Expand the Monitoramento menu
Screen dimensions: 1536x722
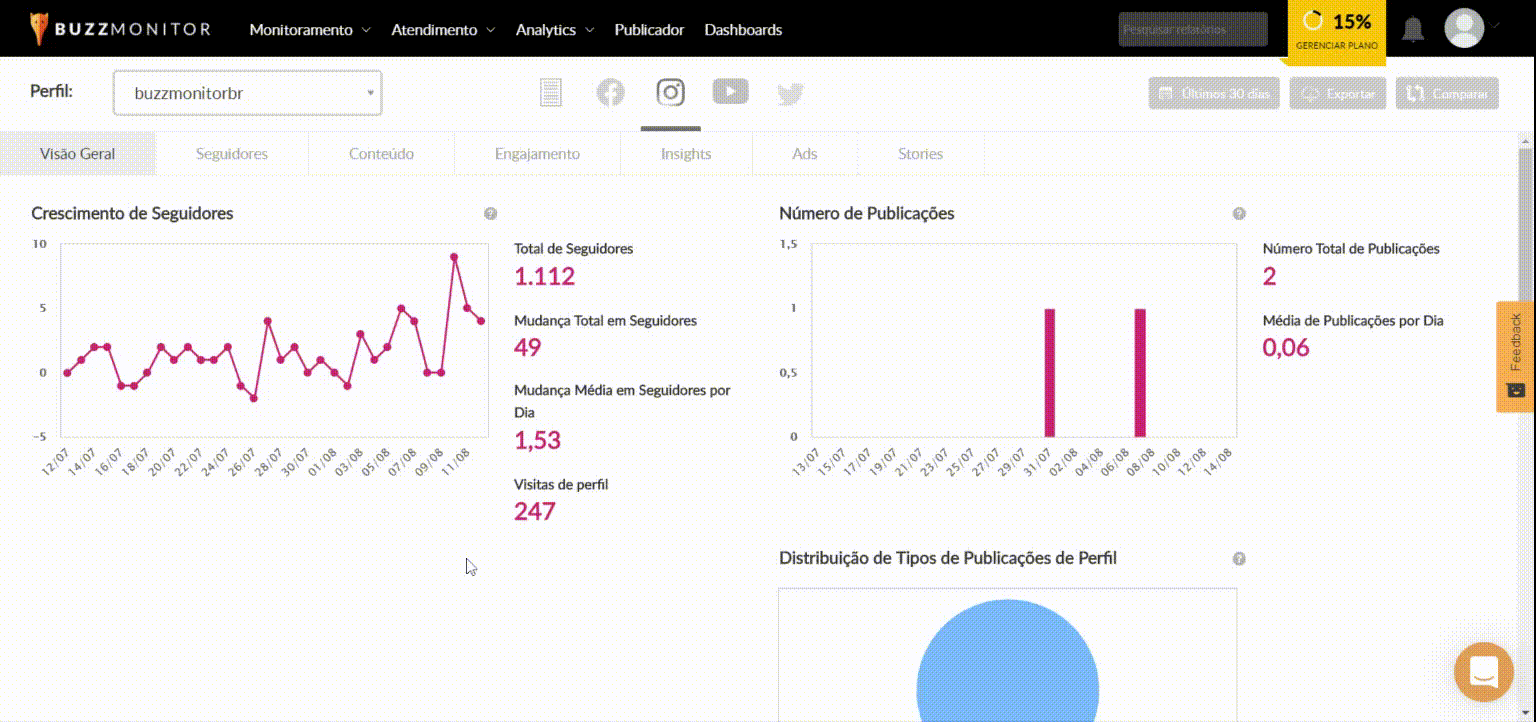309,30
